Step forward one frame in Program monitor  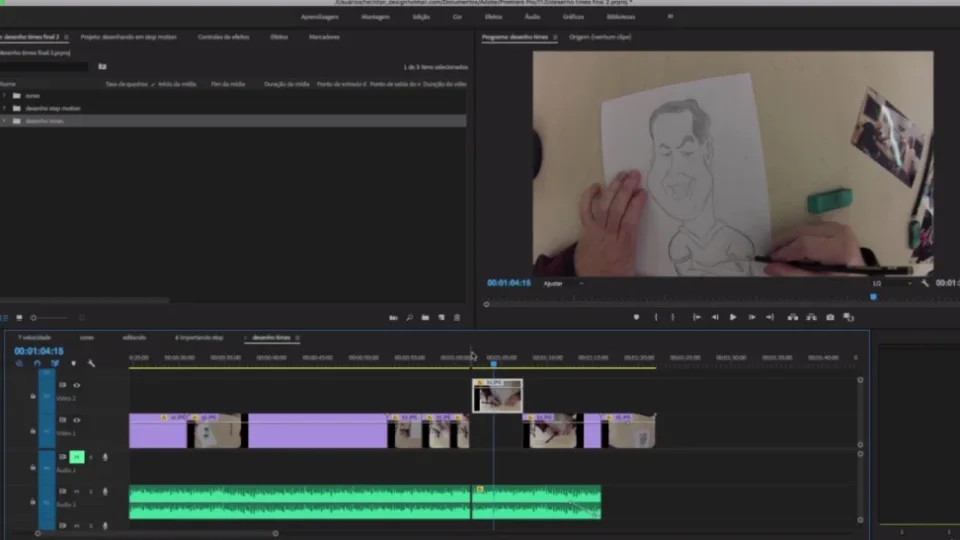click(x=752, y=317)
